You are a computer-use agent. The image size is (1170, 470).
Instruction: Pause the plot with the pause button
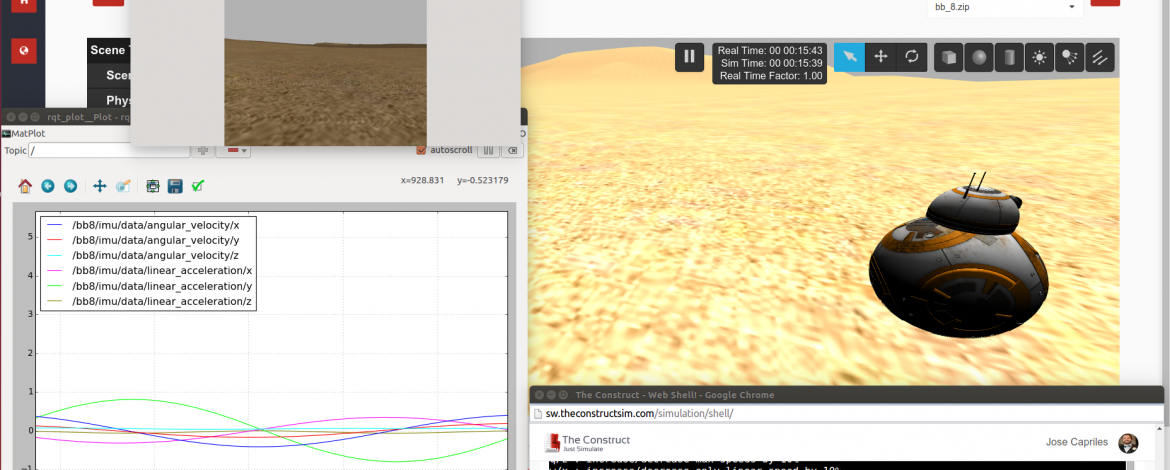point(488,150)
